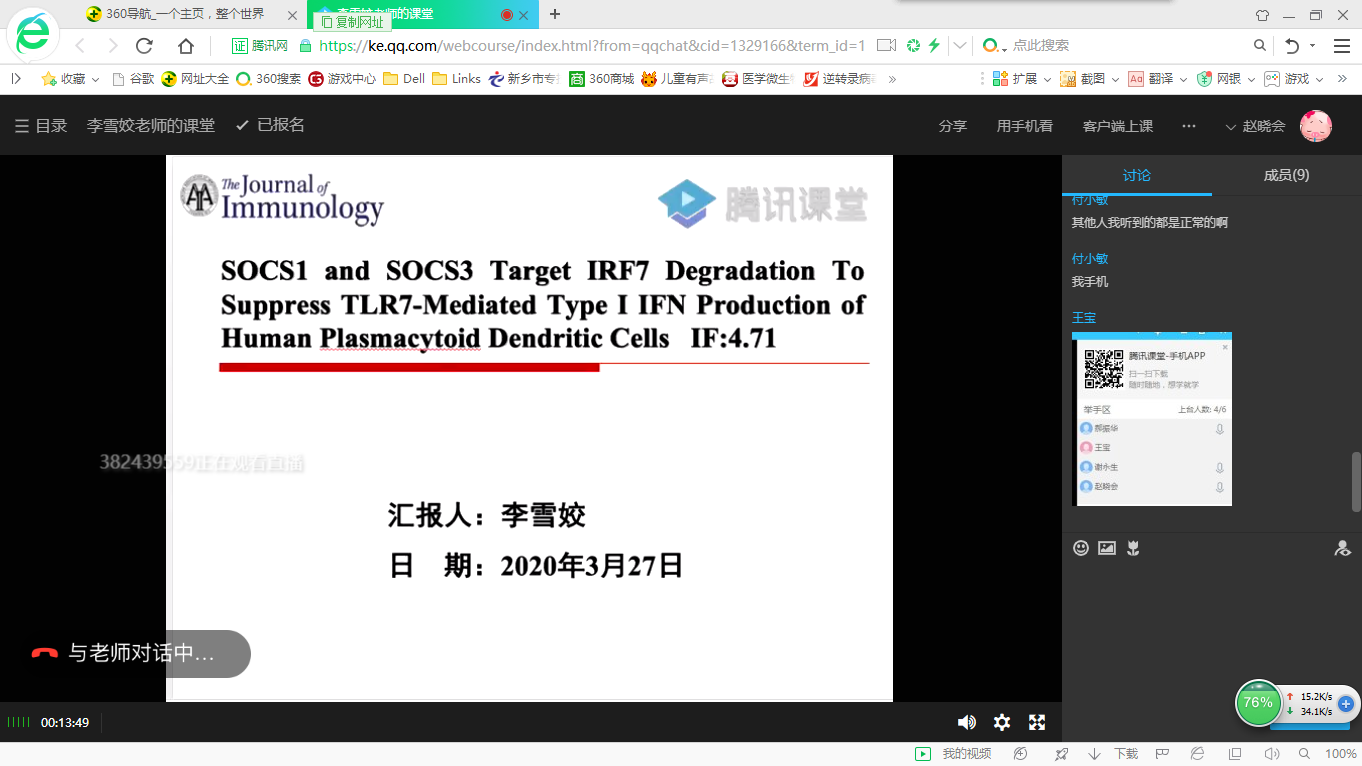Enter fullscreen mode on the video player
Screen dimensions: 1362x766
pyautogui.click(x=1037, y=722)
